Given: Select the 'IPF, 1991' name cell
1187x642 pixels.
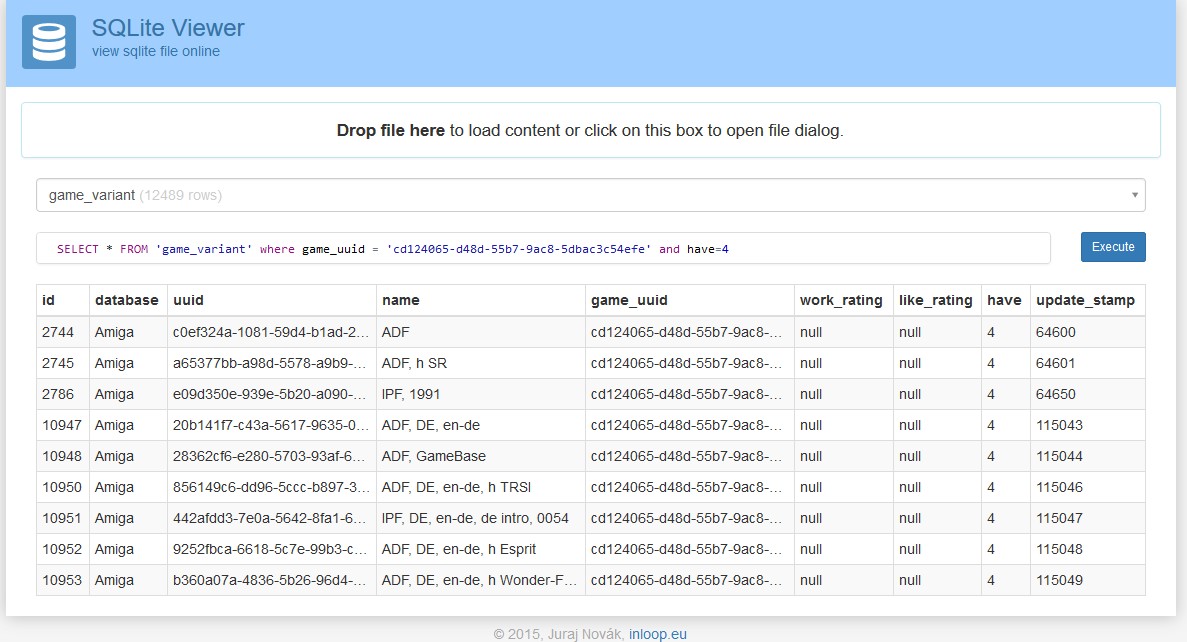Looking at the screenshot, I should [412, 394].
